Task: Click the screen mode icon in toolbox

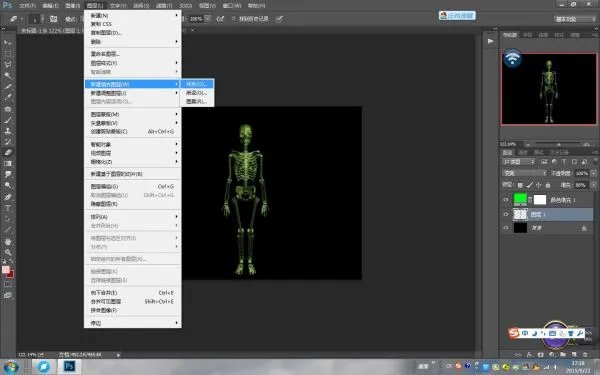Action: click(x=8, y=295)
